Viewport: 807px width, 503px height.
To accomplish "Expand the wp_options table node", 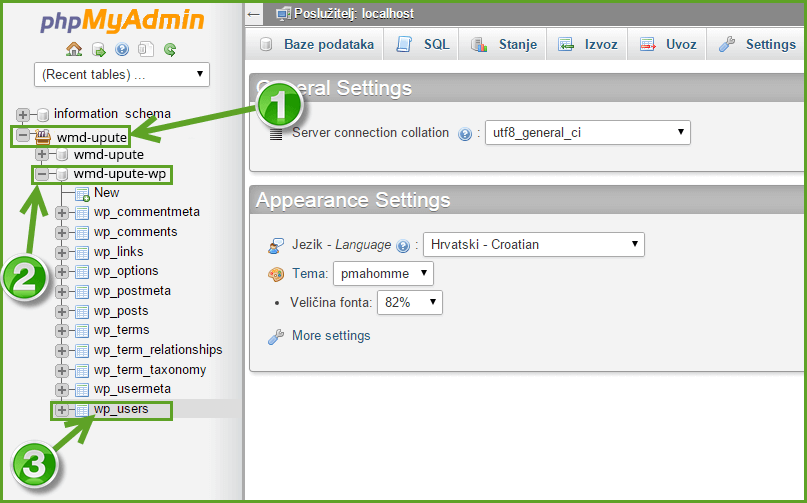I will (62, 272).
